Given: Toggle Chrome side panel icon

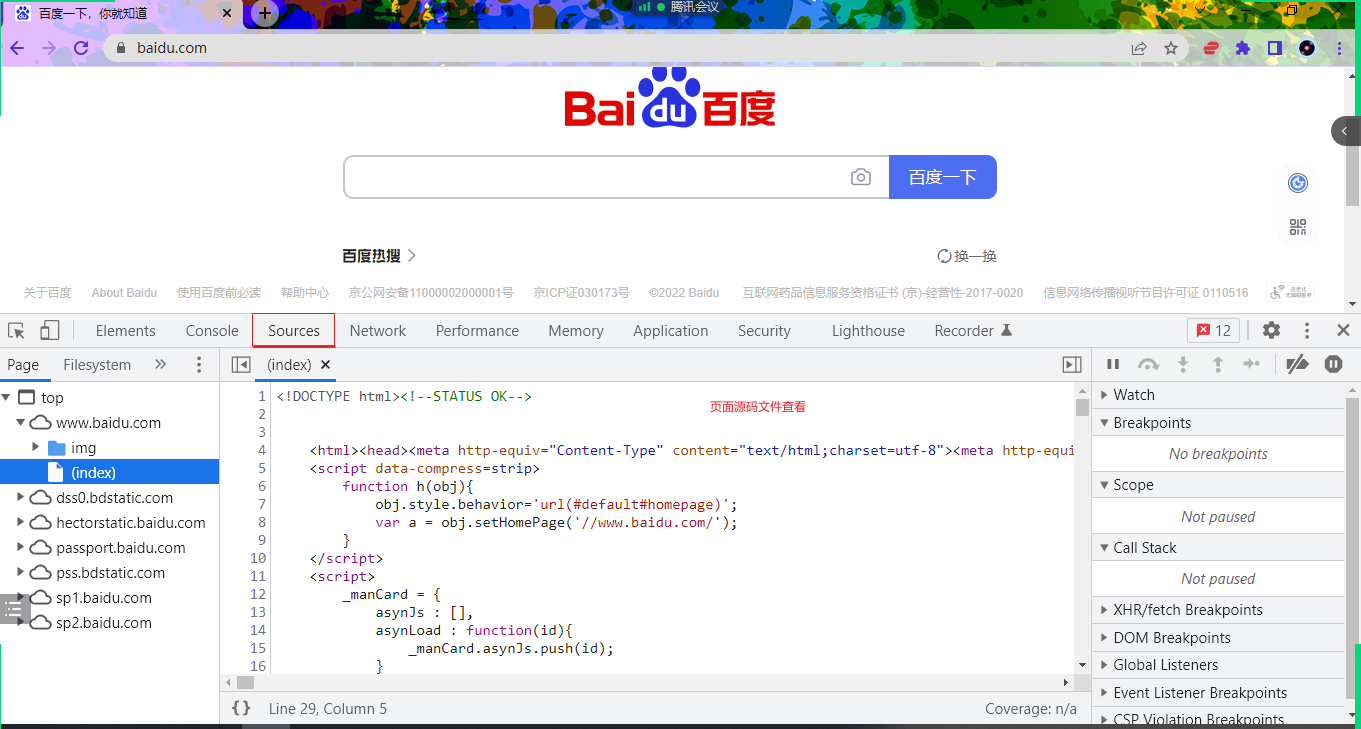Looking at the screenshot, I should click(1274, 48).
